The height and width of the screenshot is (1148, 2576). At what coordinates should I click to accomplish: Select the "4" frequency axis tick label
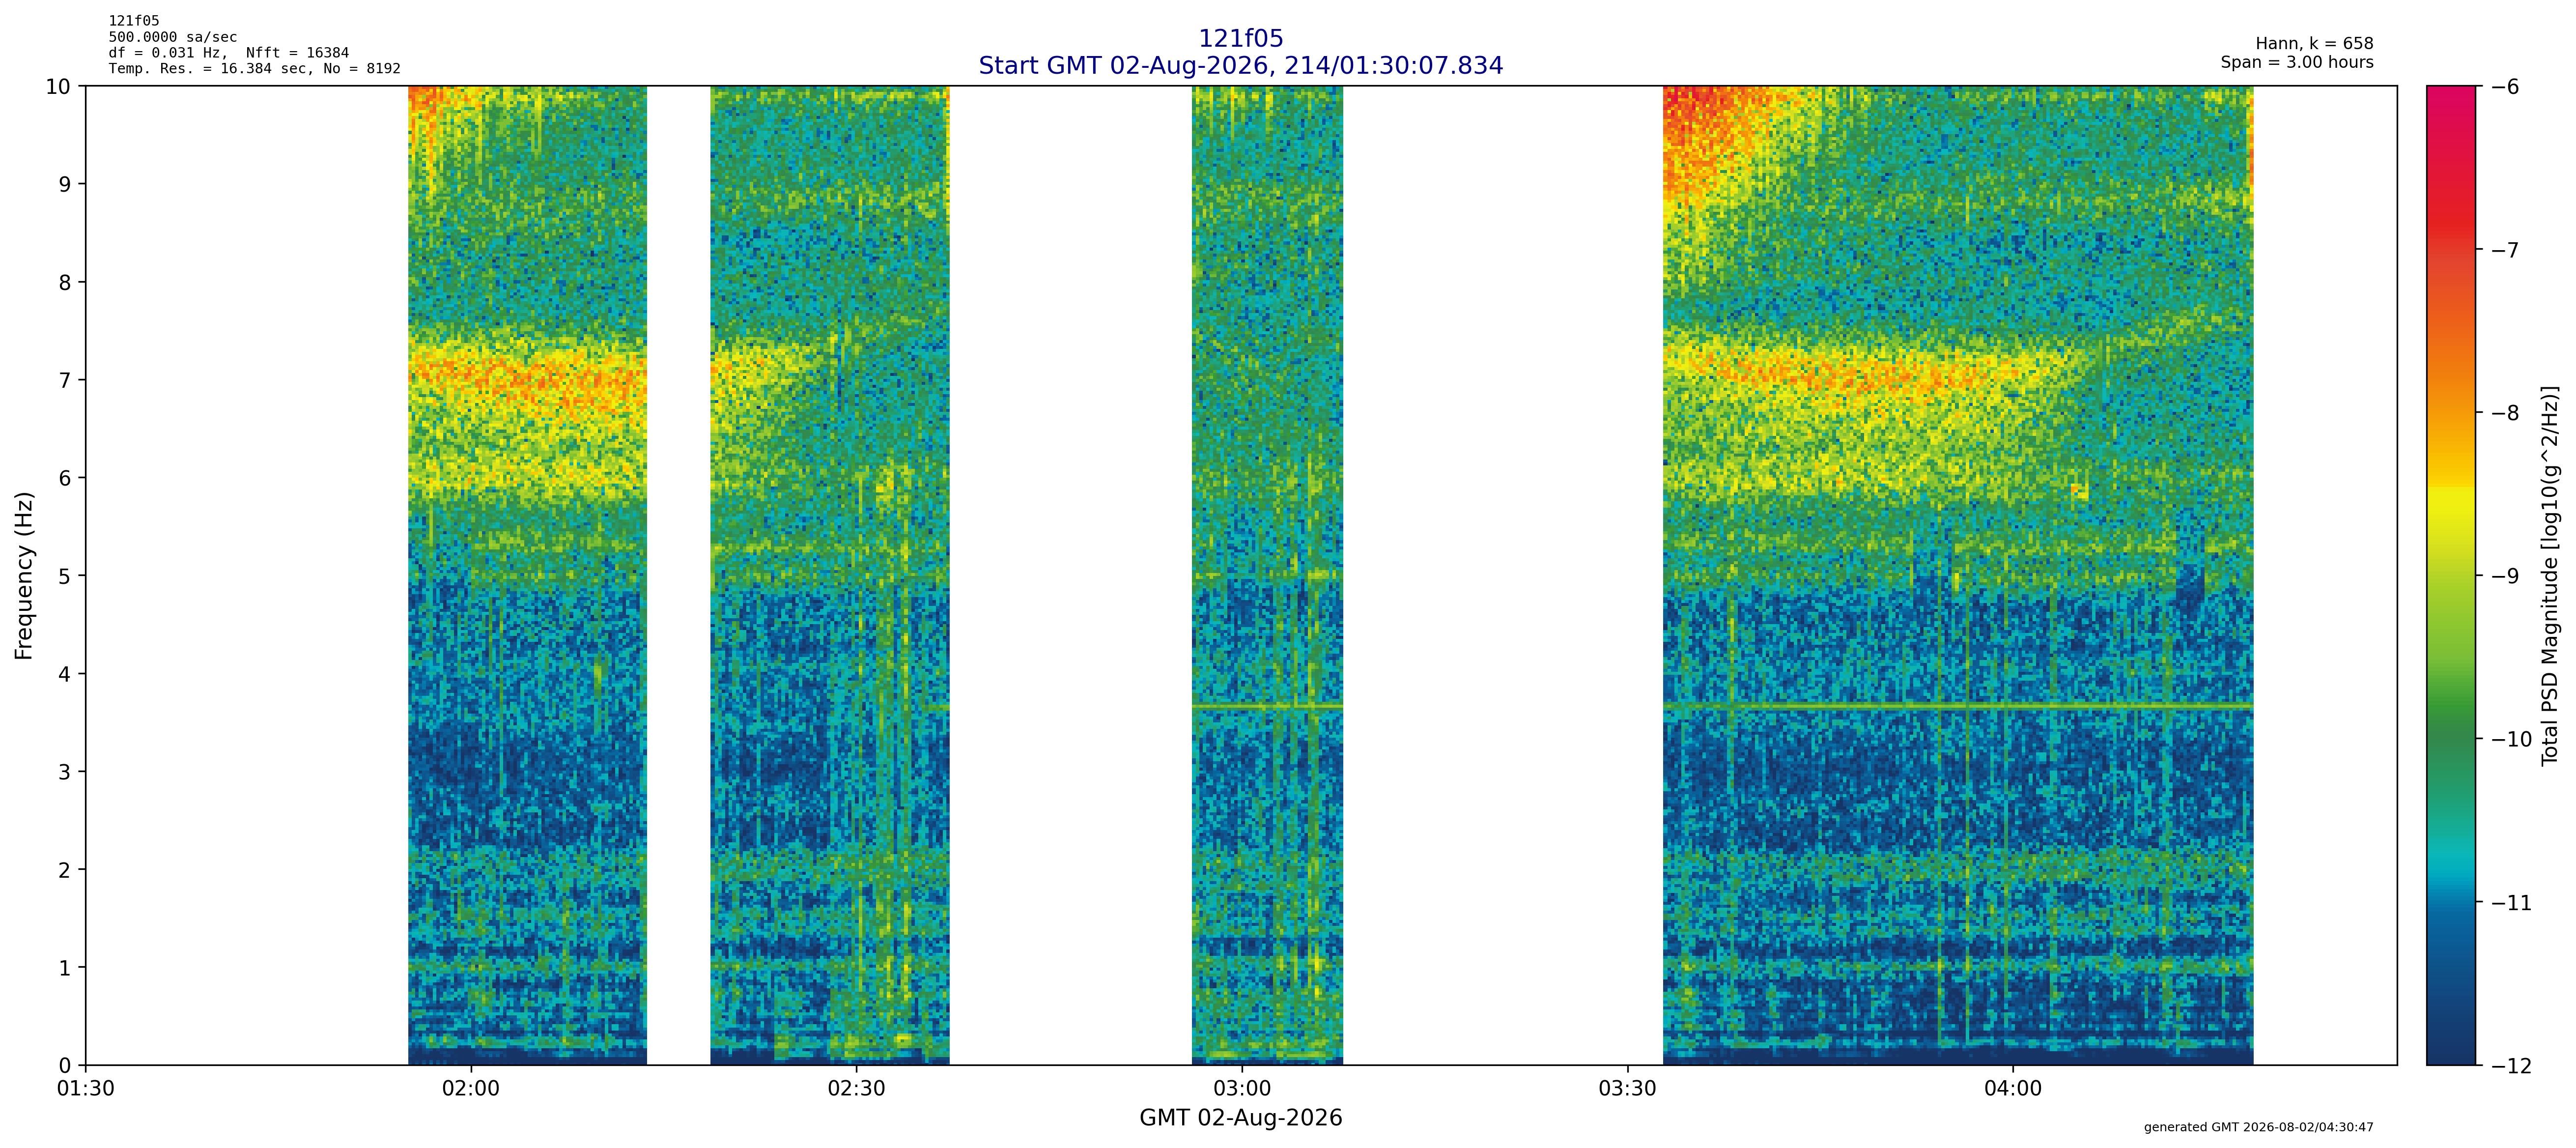[x=65, y=674]
